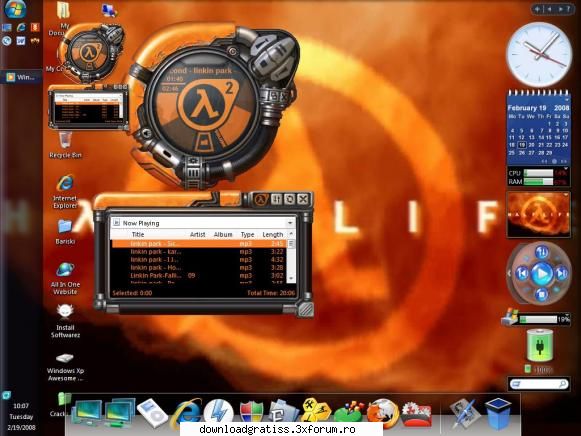The image size is (581, 436).
Task: Launch Internet Explorer desktop shortcut
Action: (65, 183)
